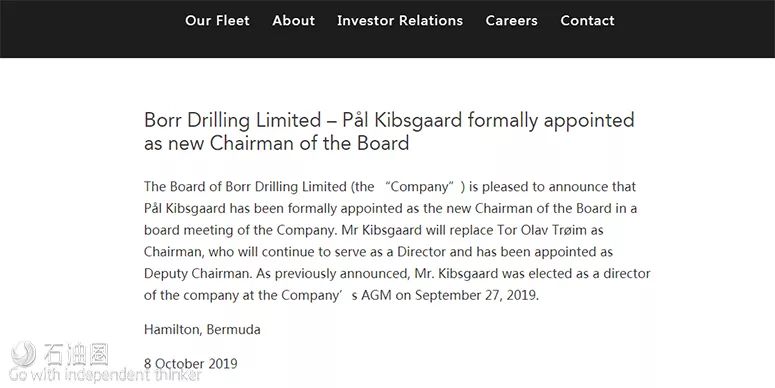Click the watermark logo icon at bottom left
Screen dimensions: 775x388
pos(23,354)
